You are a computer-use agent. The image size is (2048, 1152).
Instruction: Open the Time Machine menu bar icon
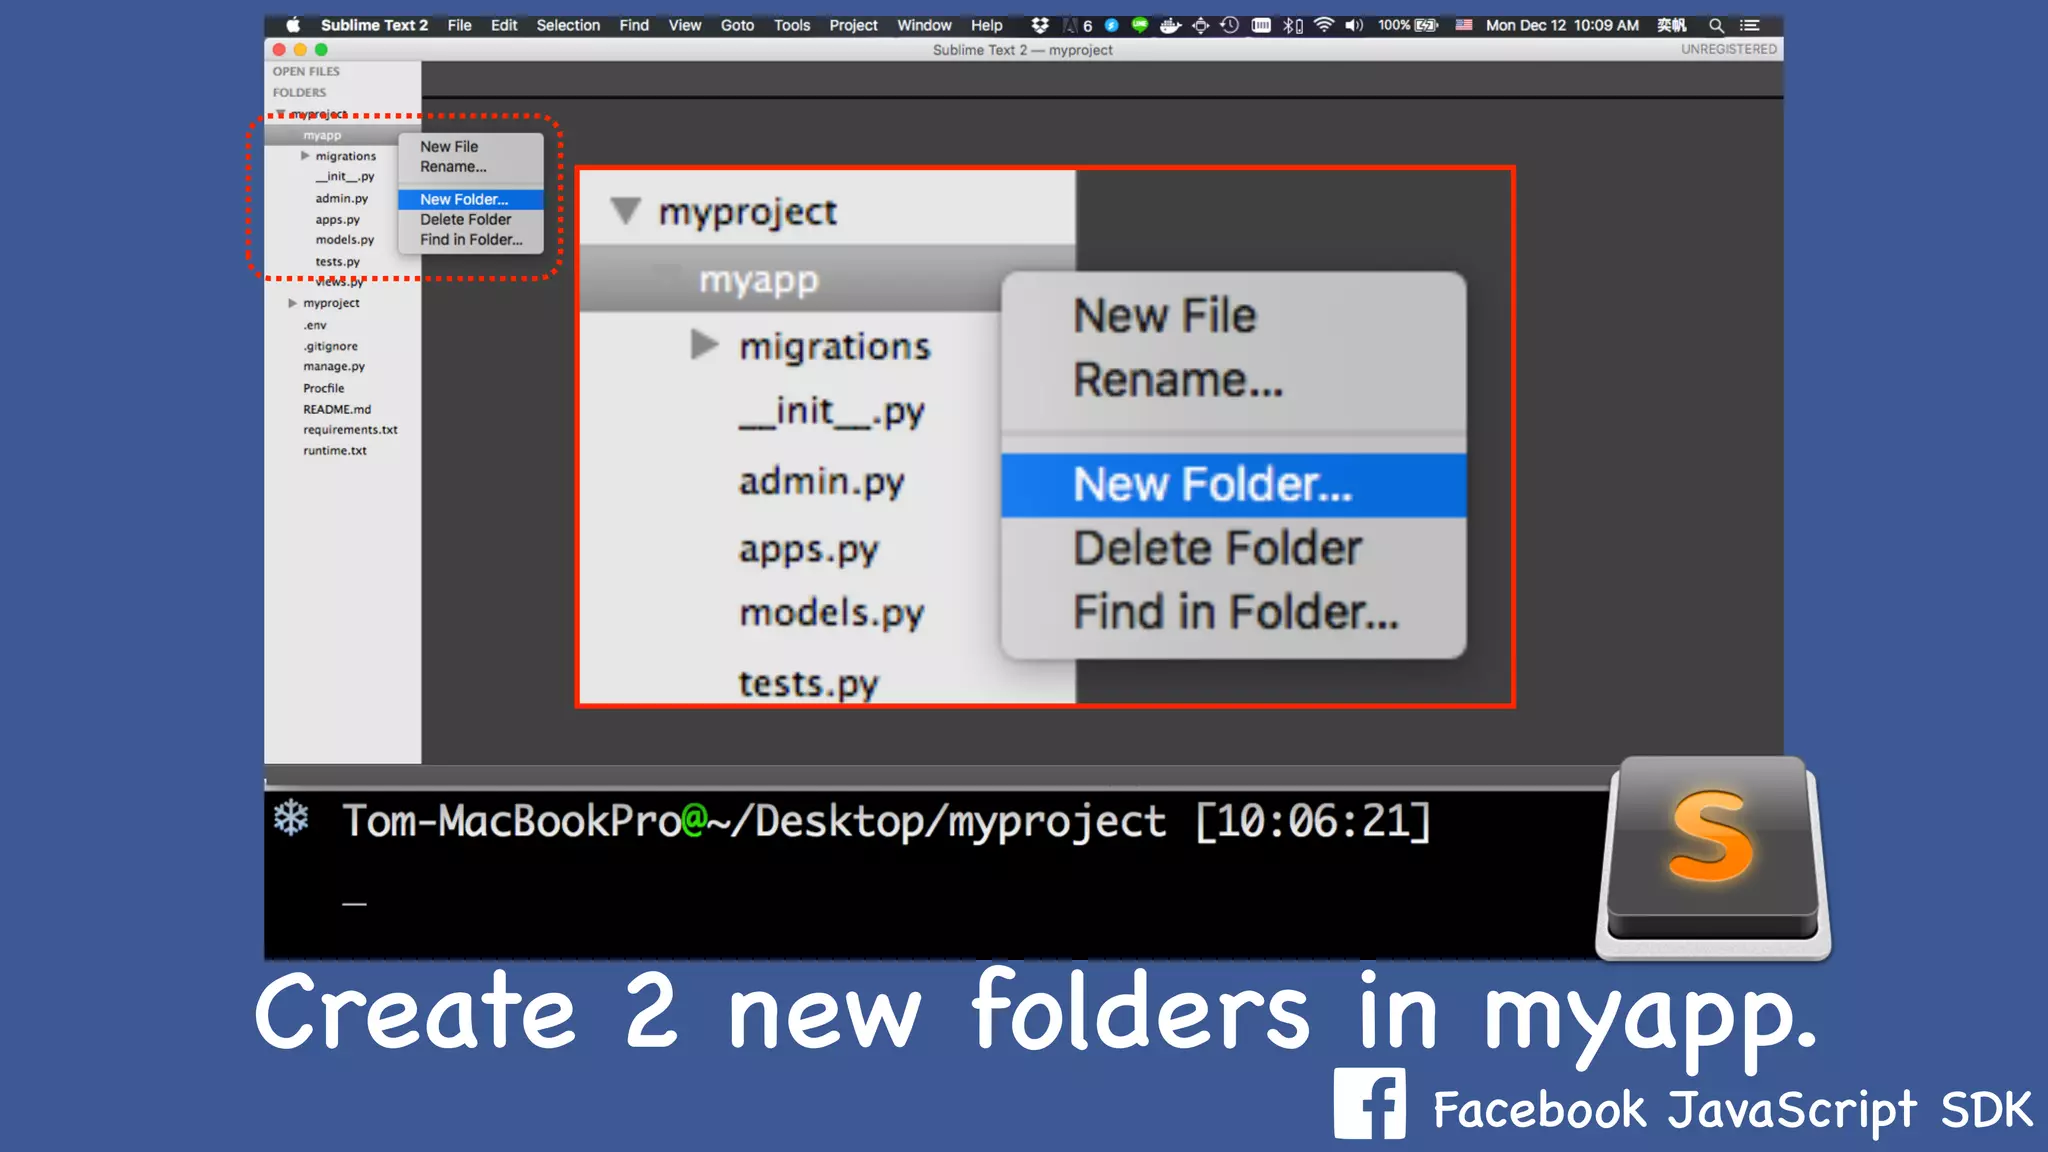(1230, 25)
